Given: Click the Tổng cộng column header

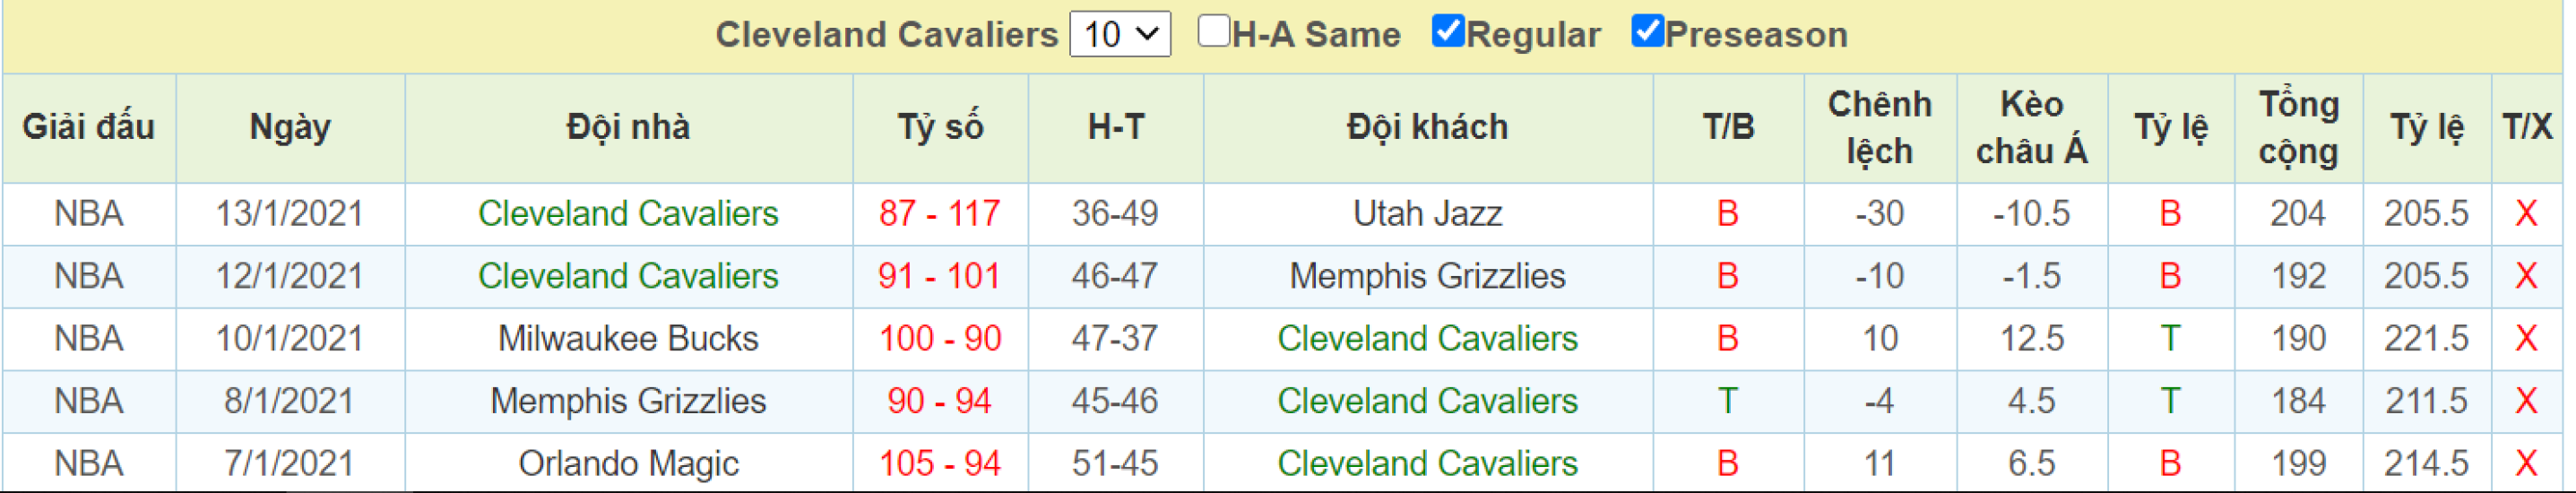Looking at the screenshot, I should [2298, 128].
